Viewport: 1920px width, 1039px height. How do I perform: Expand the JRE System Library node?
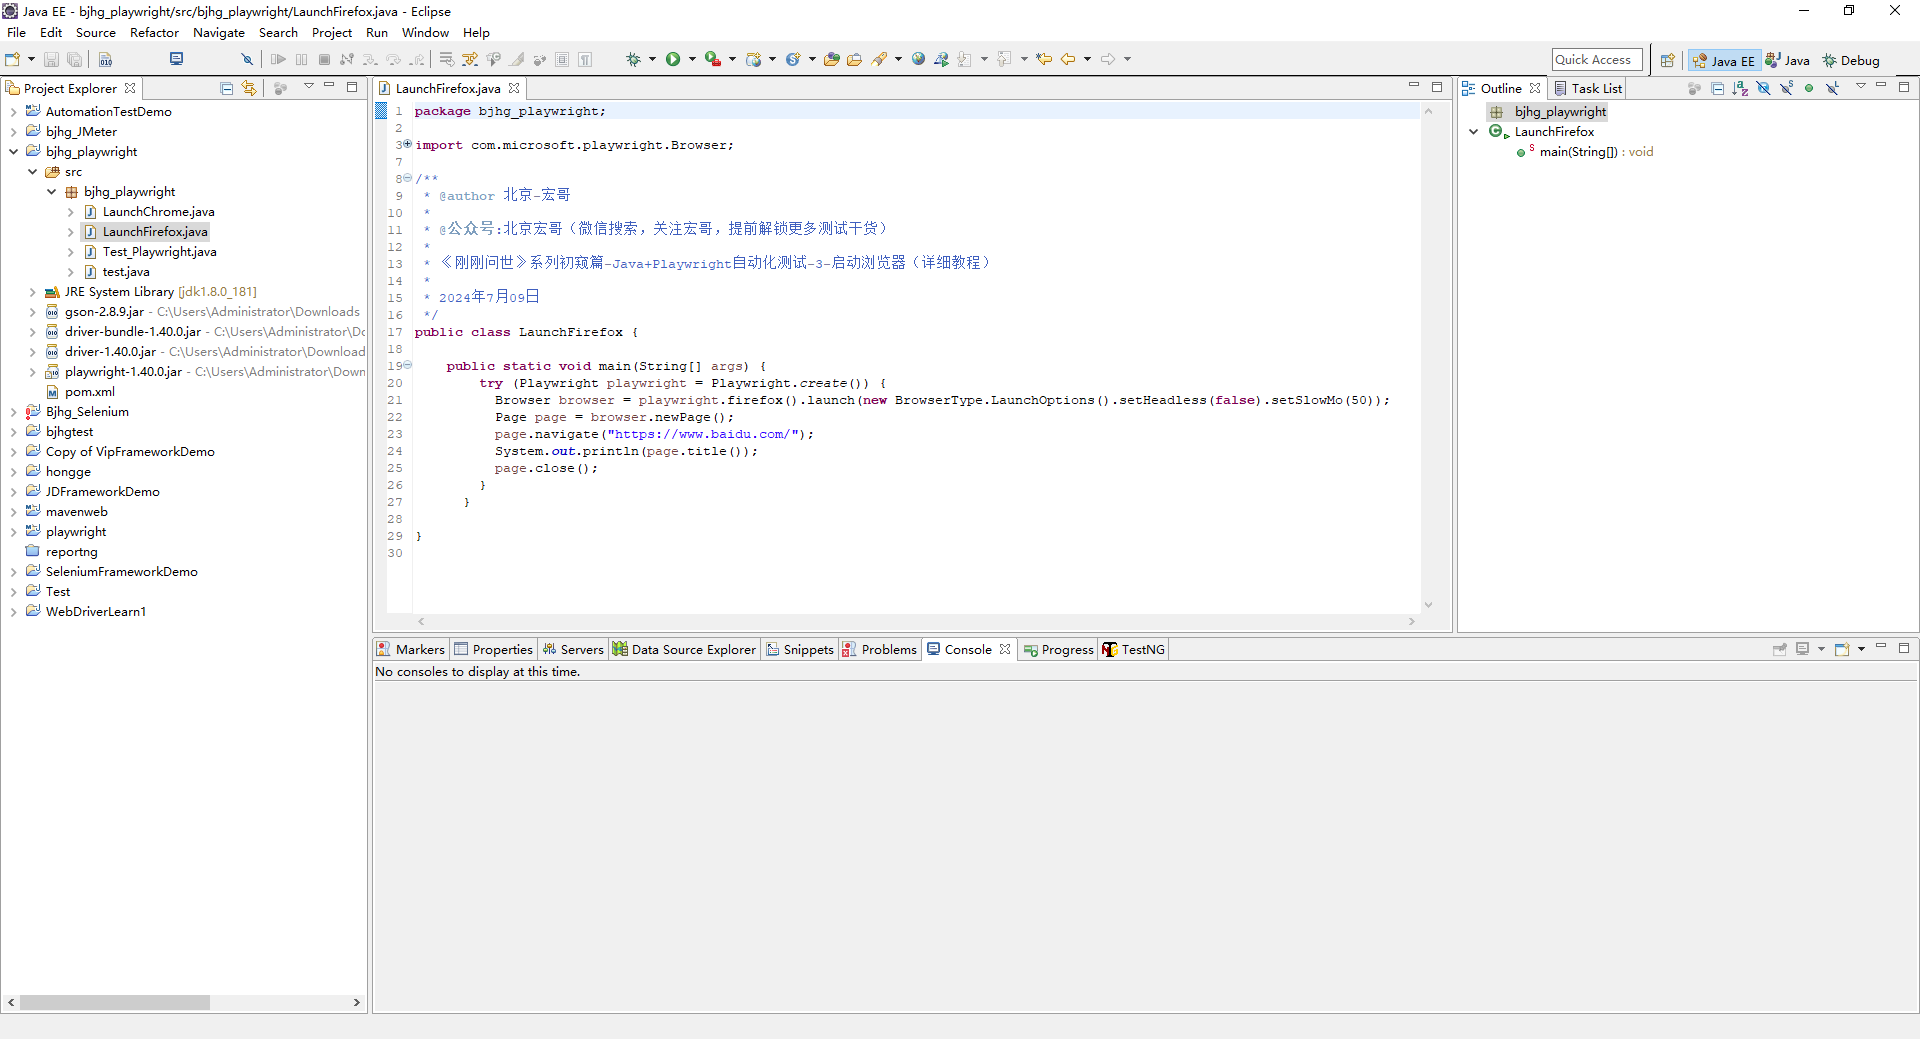(32, 292)
